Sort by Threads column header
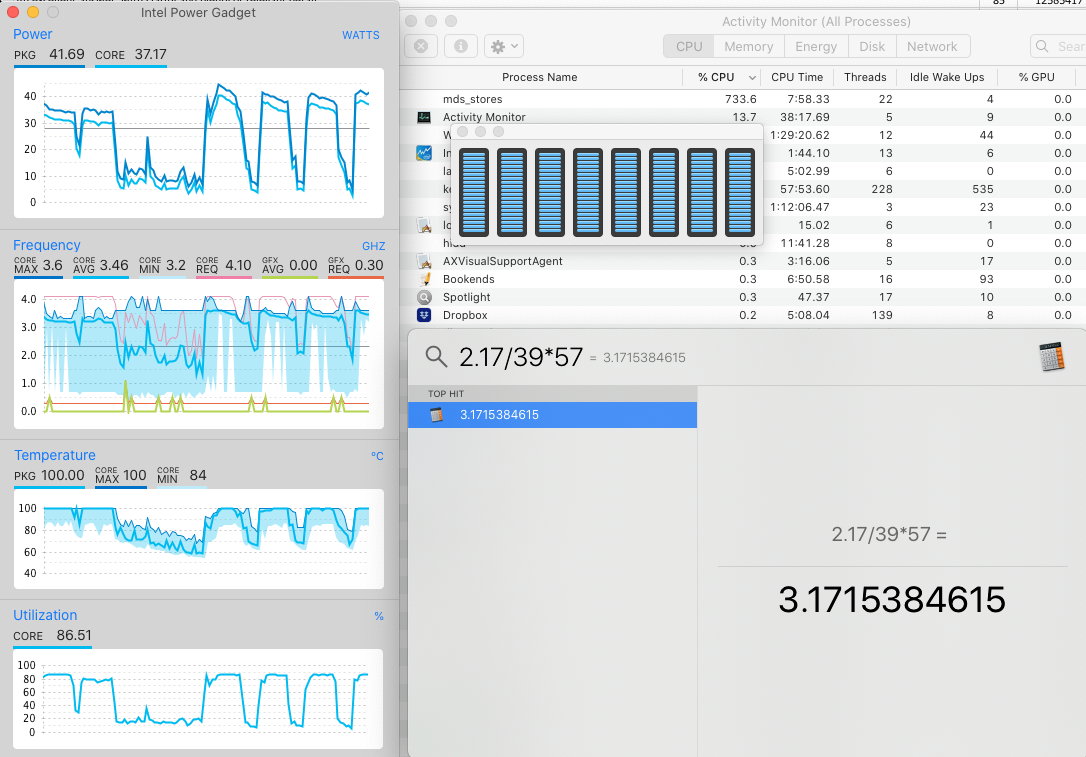The image size is (1086, 757). (x=865, y=77)
